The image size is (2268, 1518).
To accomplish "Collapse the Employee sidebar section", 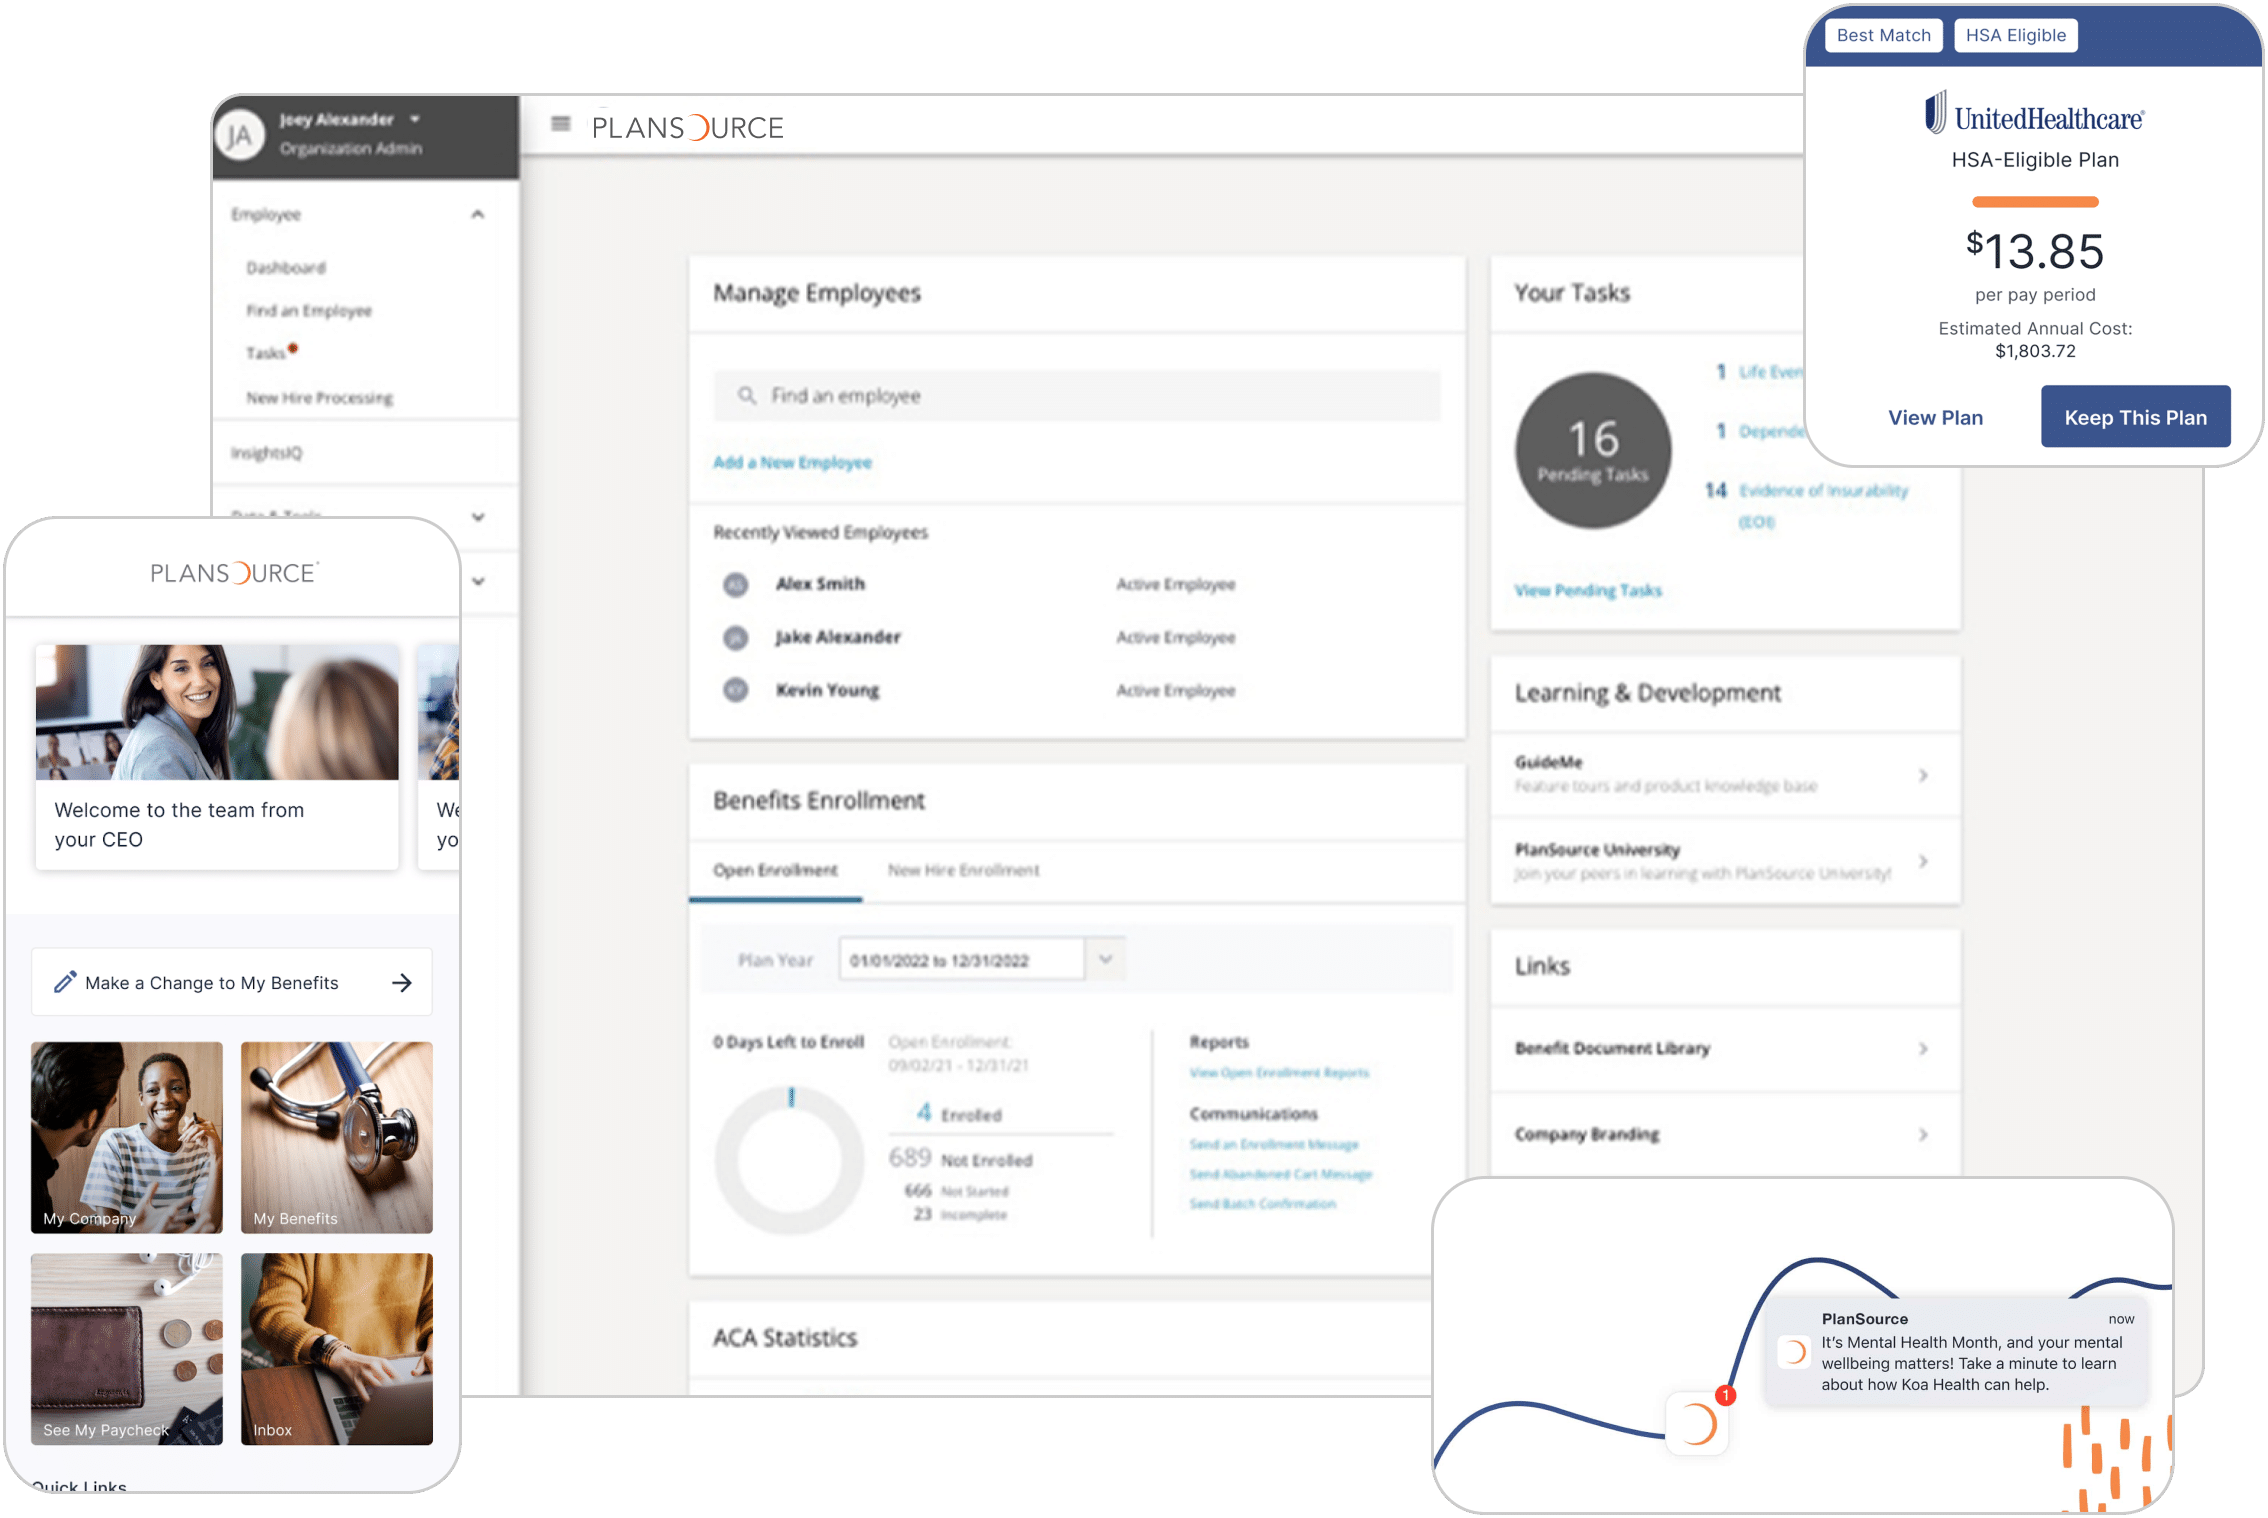I will point(478,214).
